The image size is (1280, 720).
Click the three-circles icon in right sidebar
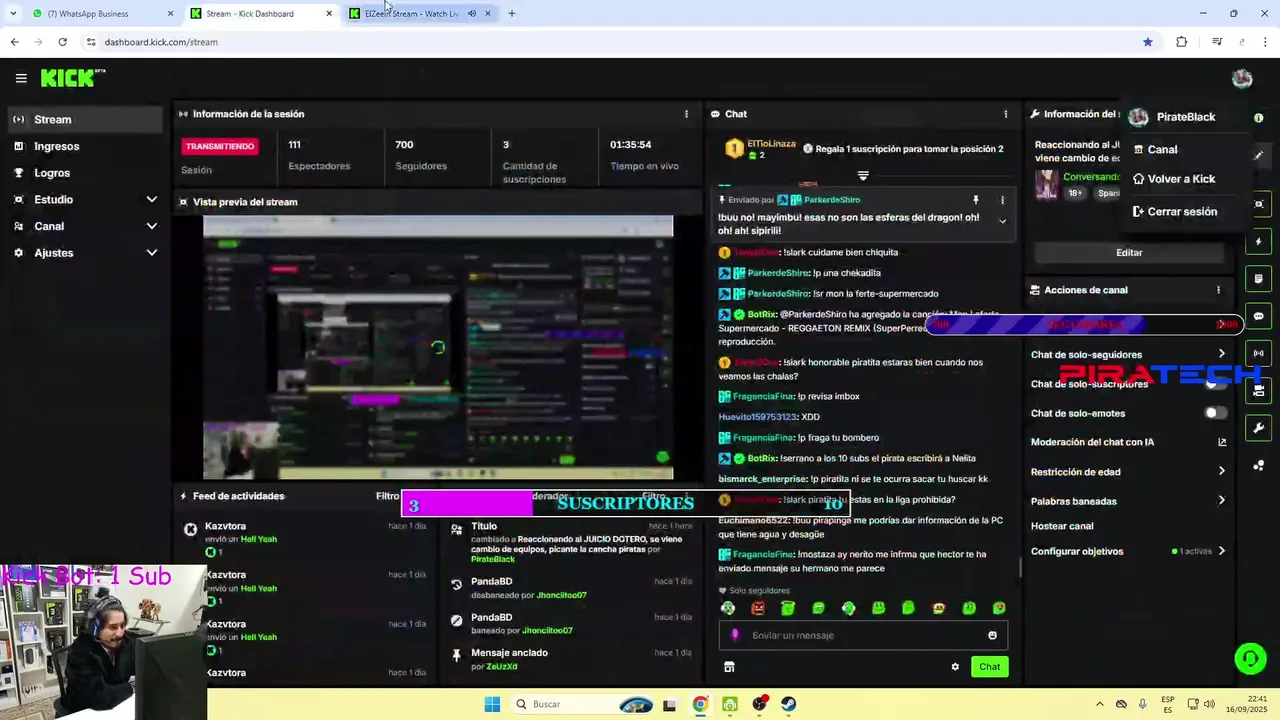click(1258, 465)
